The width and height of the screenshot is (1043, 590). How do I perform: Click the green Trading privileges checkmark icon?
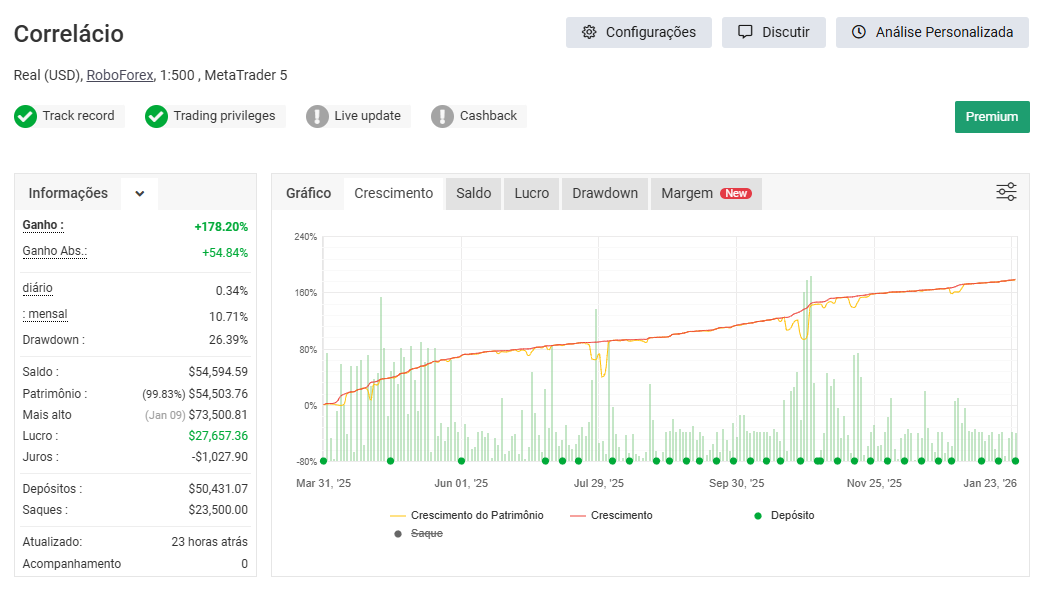(x=156, y=116)
